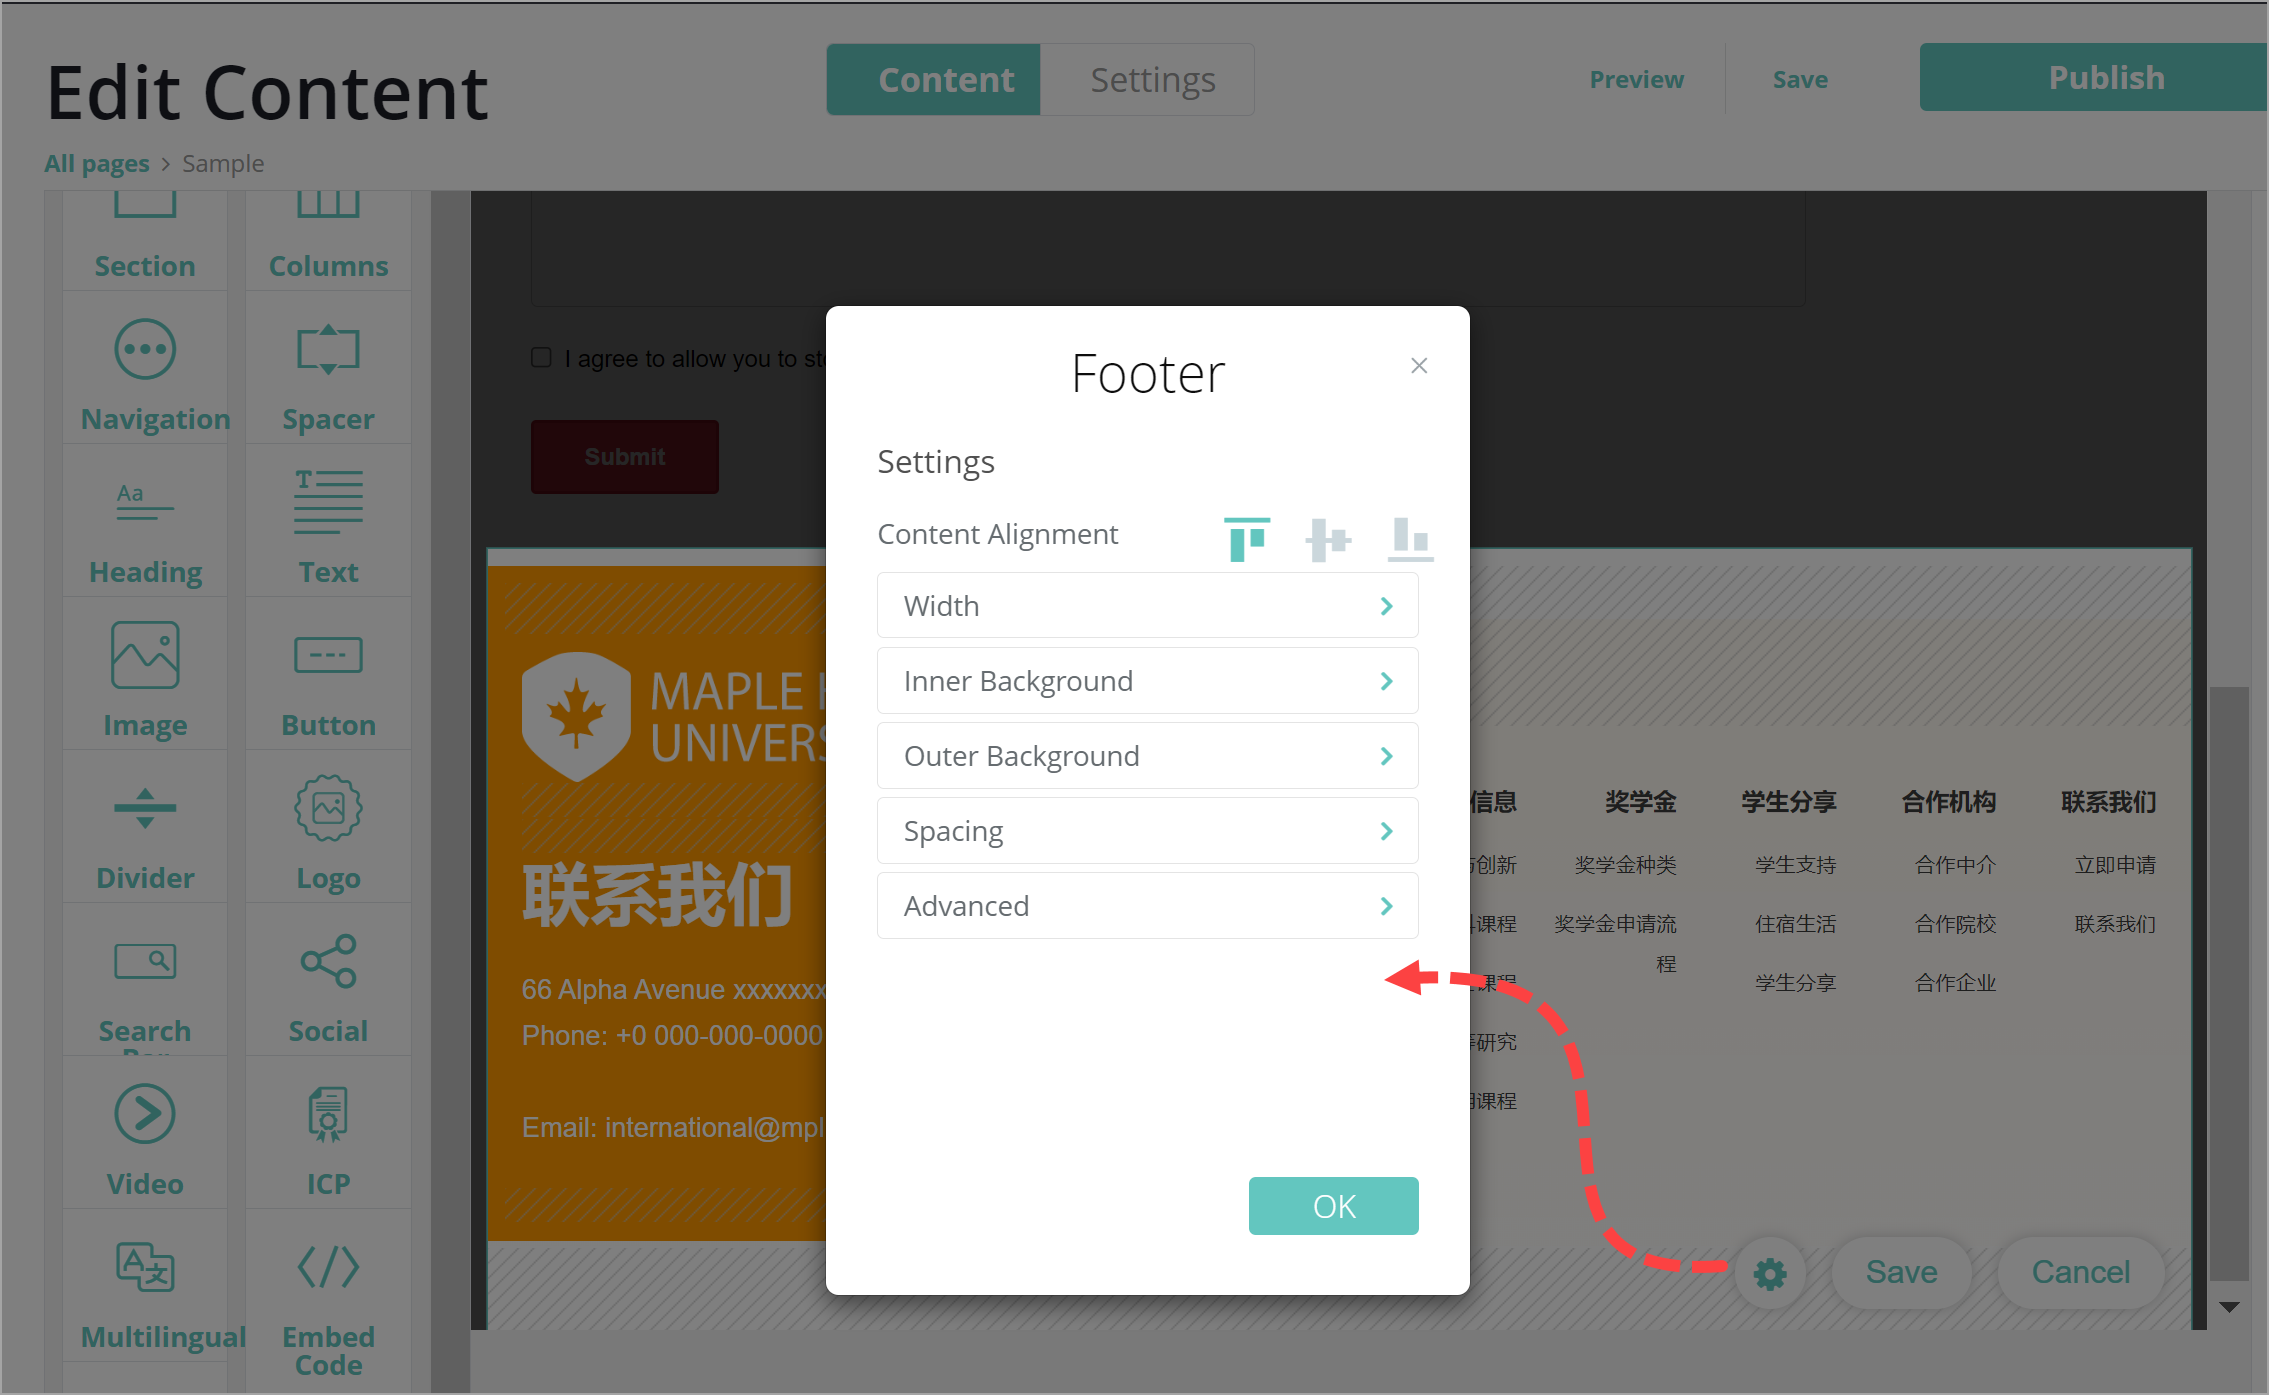This screenshot has width=2269, height=1395.
Task: Click OK in the Footer dialog
Action: click(x=1333, y=1206)
